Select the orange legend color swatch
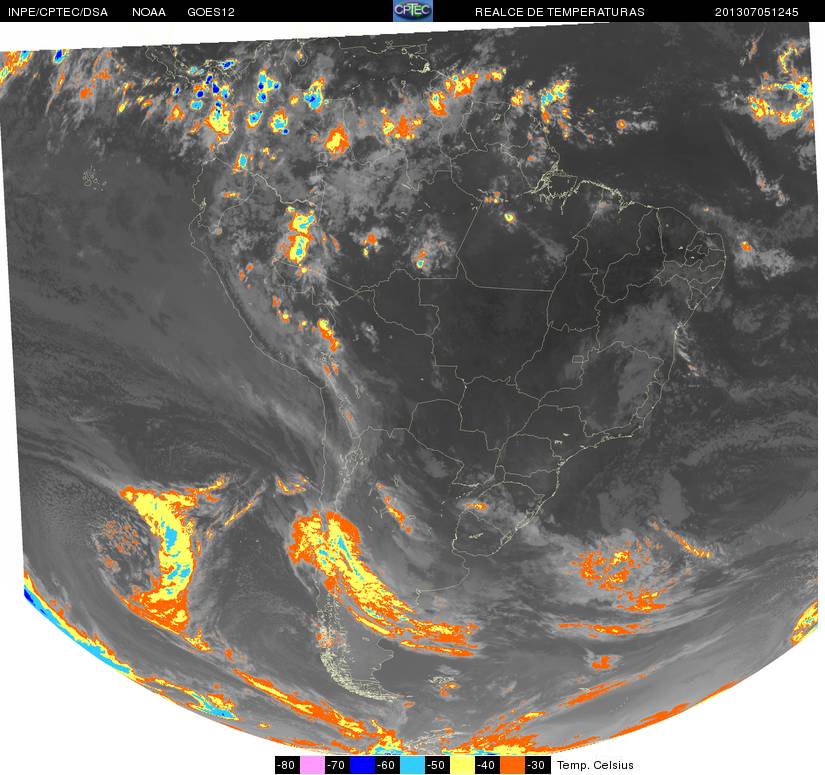The height and width of the screenshot is (775, 825). click(x=514, y=765)
